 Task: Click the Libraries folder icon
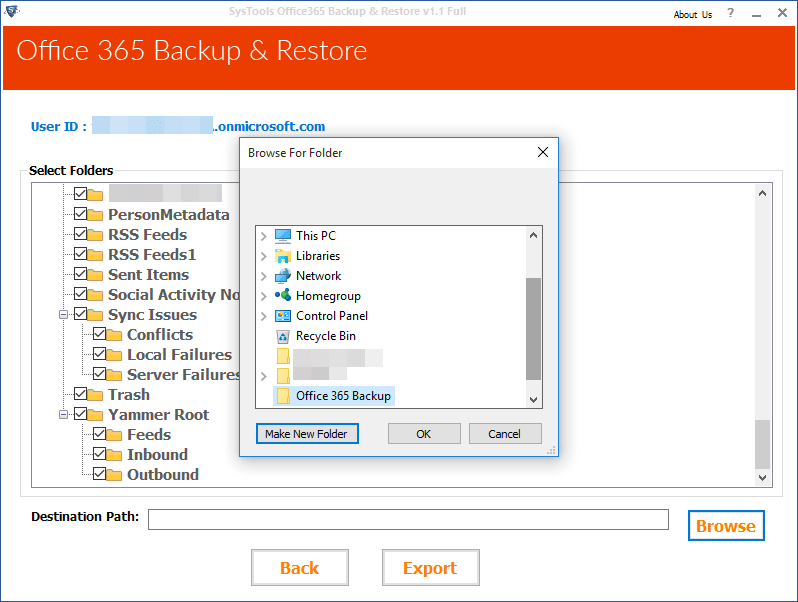click(x=283, y=255)
